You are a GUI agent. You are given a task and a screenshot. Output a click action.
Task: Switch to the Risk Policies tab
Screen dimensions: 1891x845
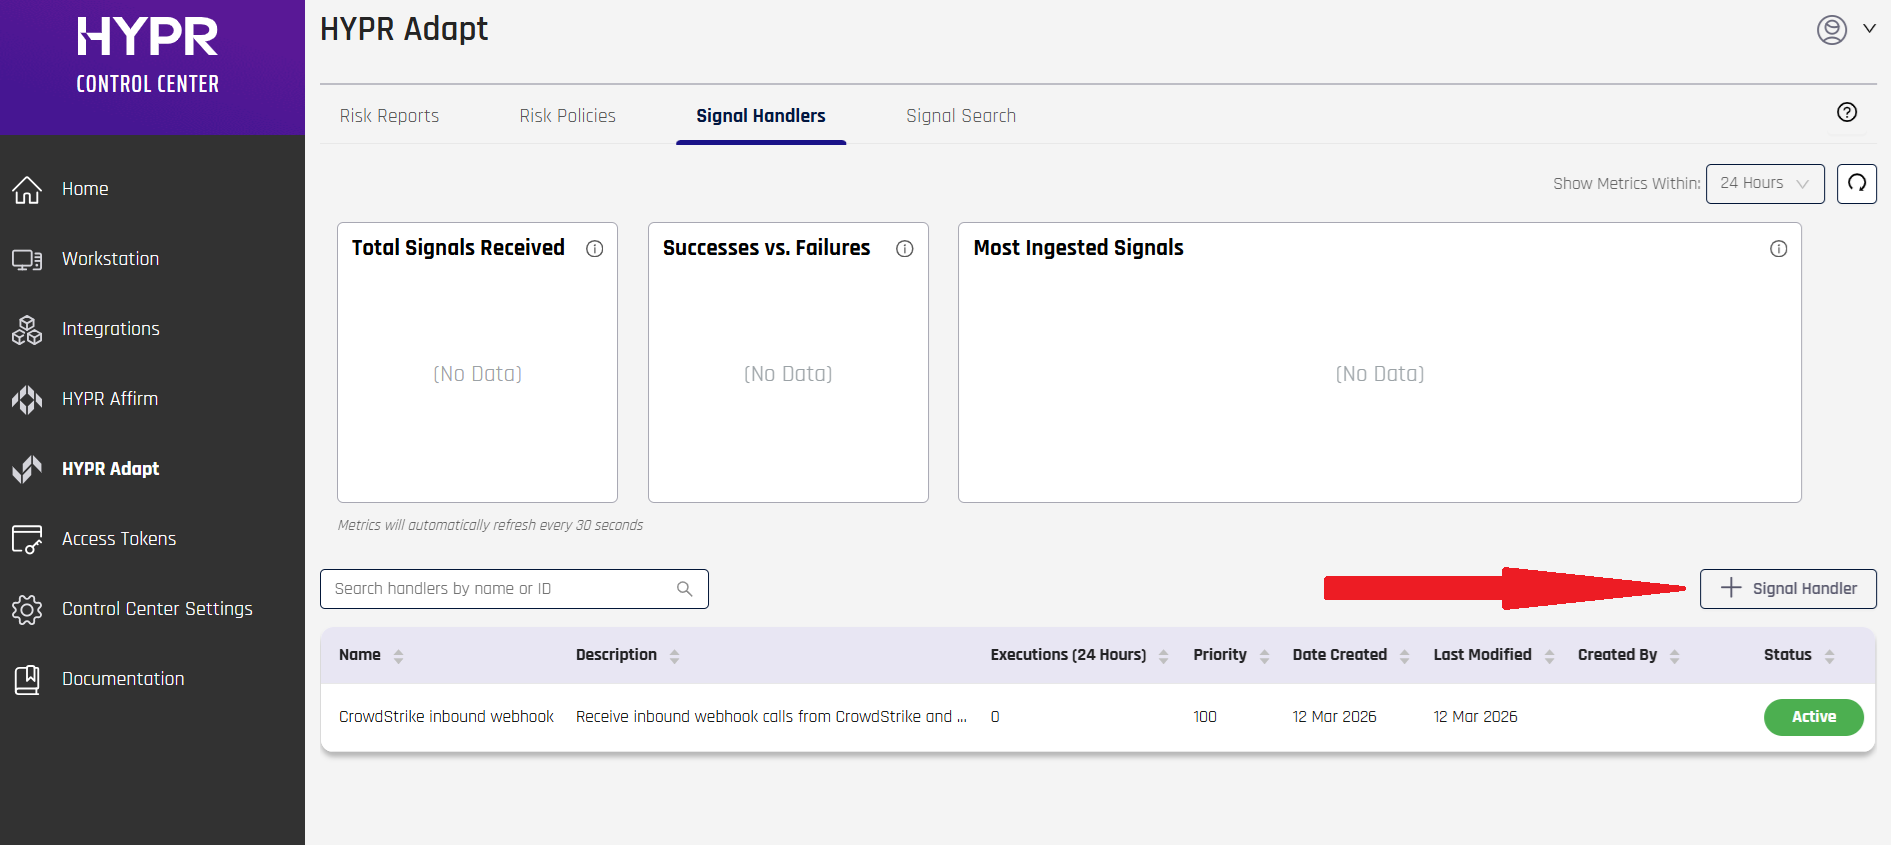(567, 116)
